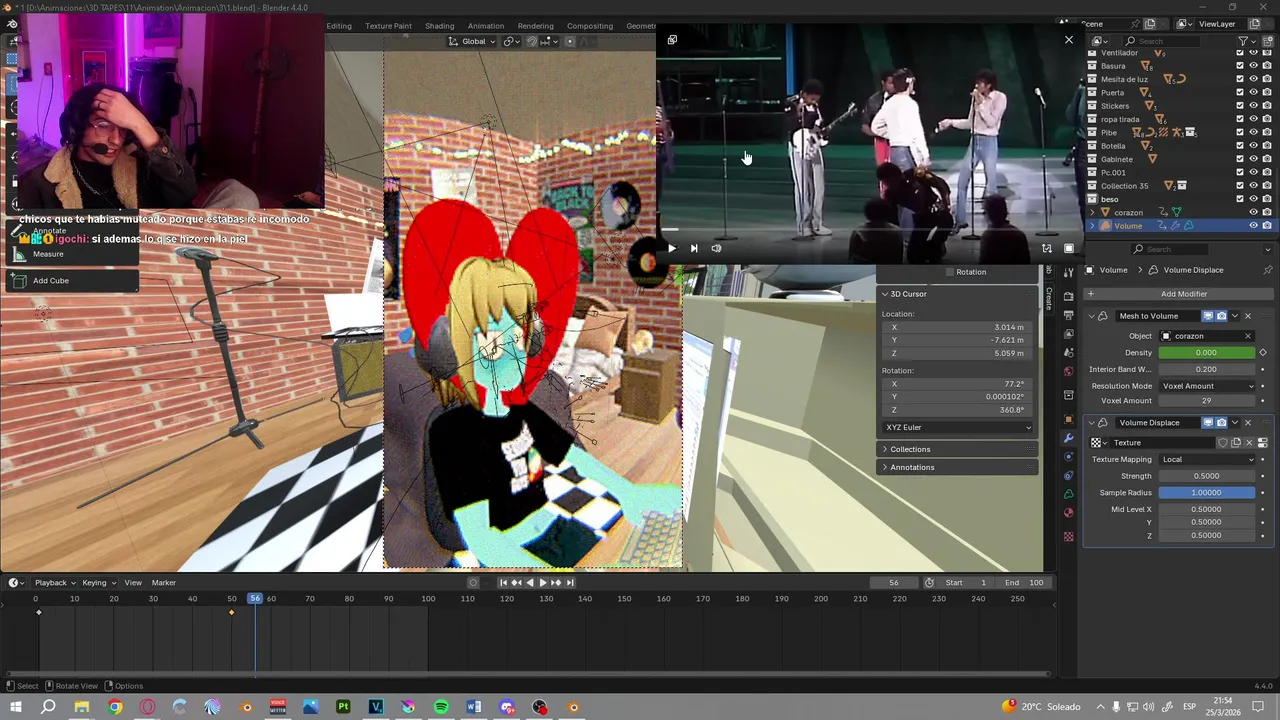Unlink the Texture datablock
The width and height of the screenshot is (1280, 720).
click(1249, 443)
